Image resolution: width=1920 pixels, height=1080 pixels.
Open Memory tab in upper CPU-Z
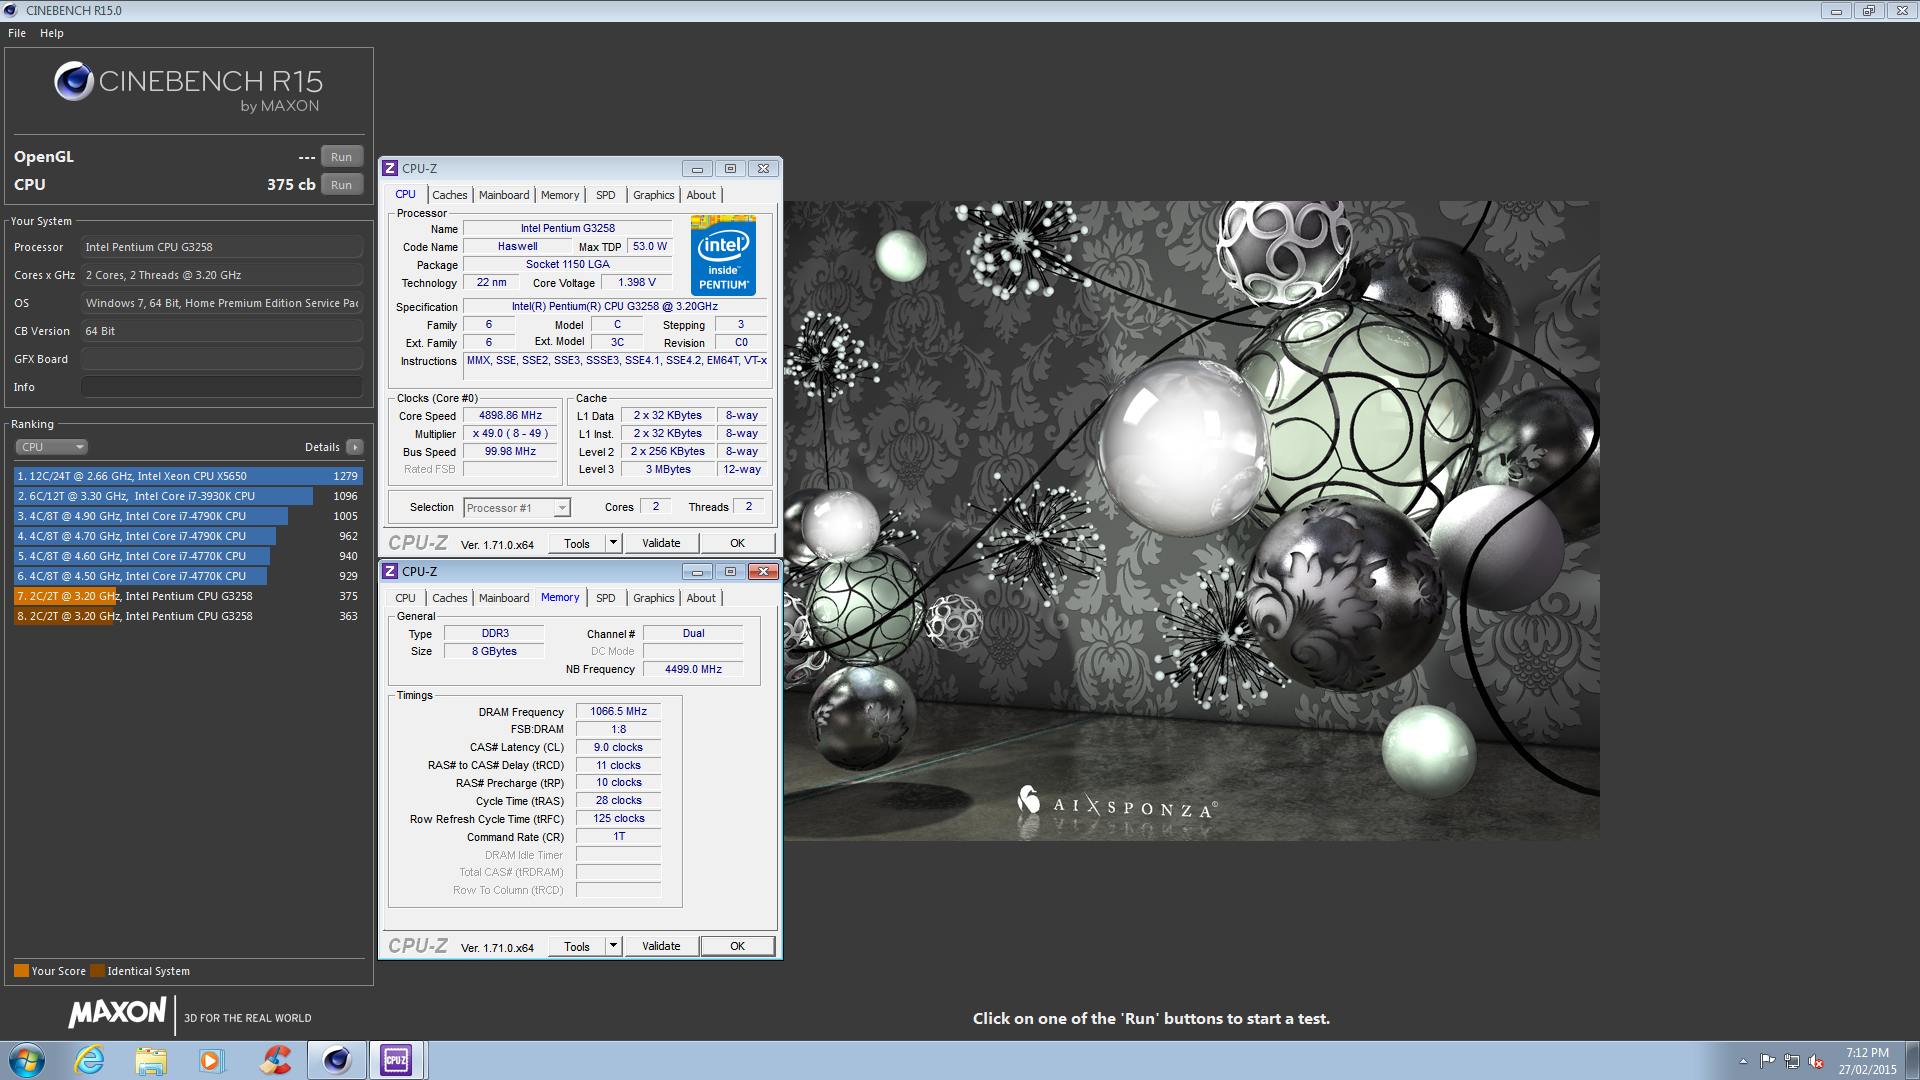coord(560,195)
